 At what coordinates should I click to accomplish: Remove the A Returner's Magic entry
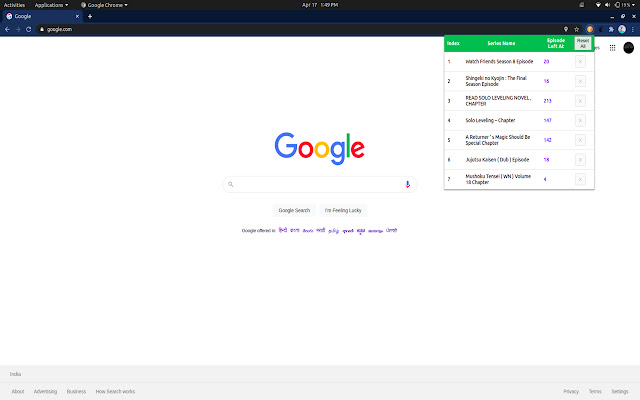coord(580,140)
